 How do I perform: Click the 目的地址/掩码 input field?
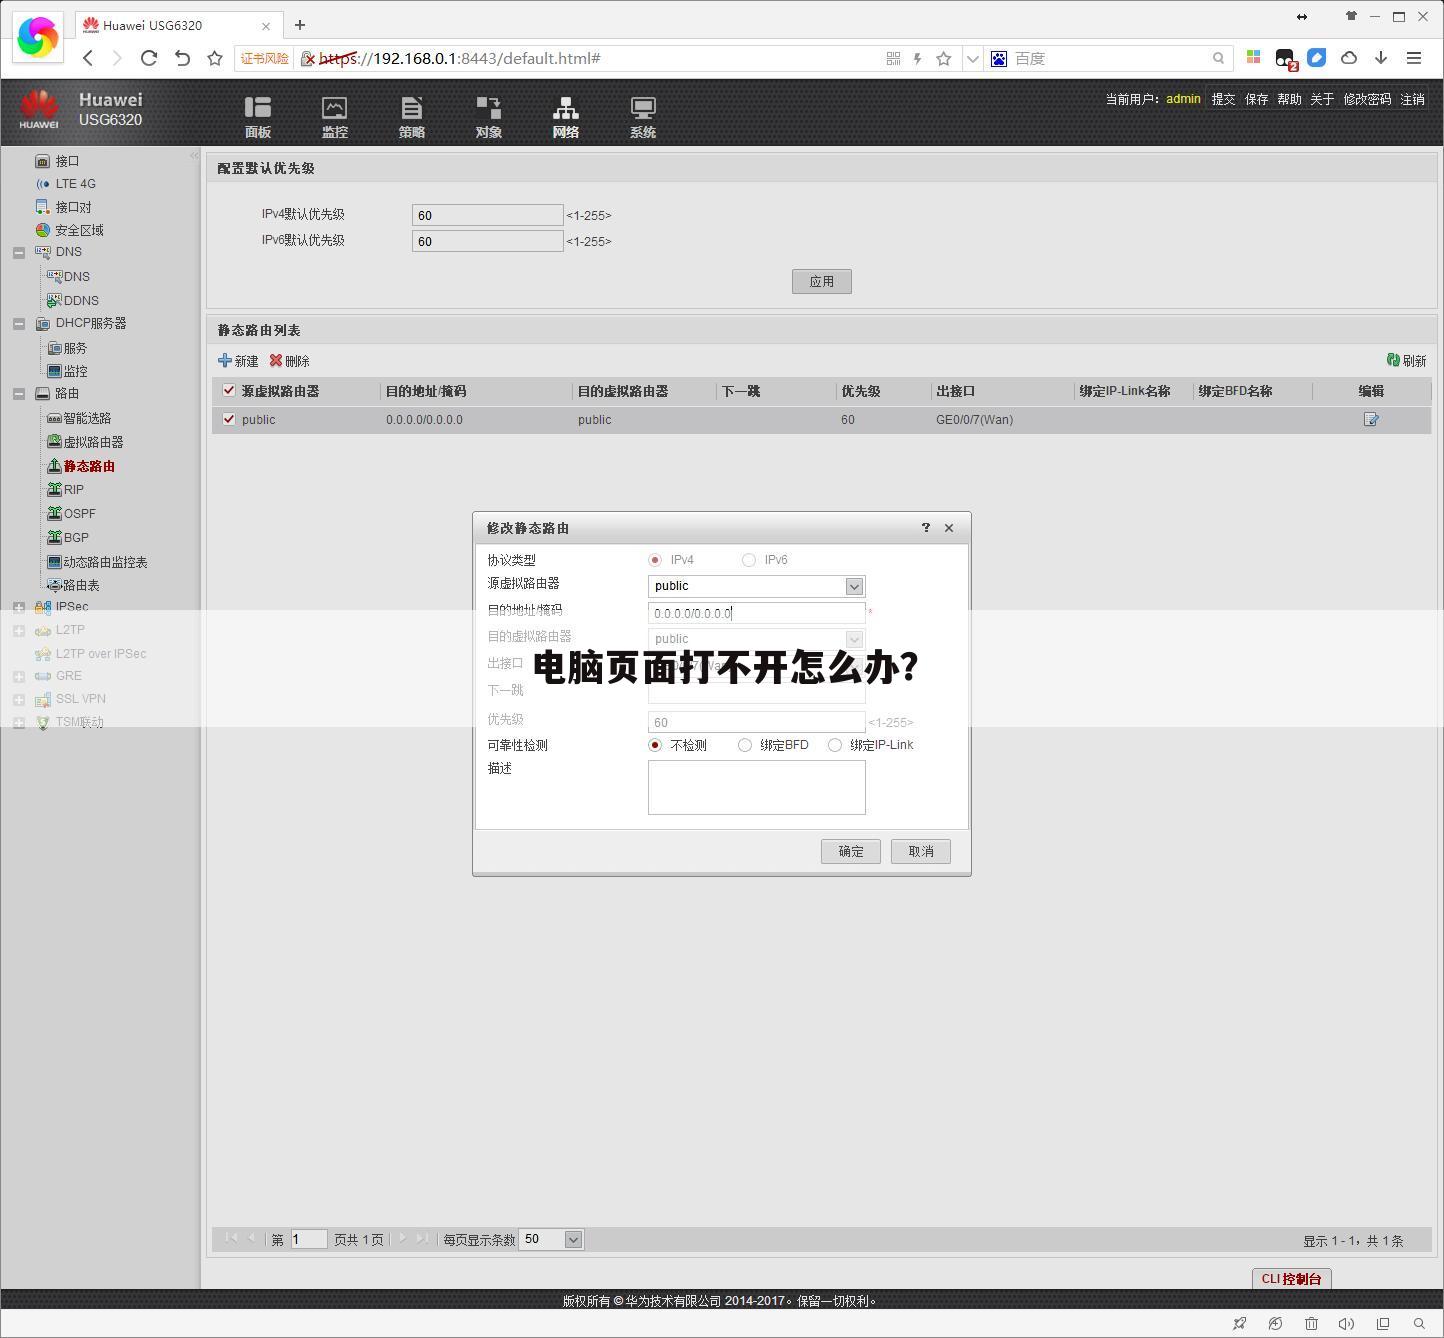(756, 613)
